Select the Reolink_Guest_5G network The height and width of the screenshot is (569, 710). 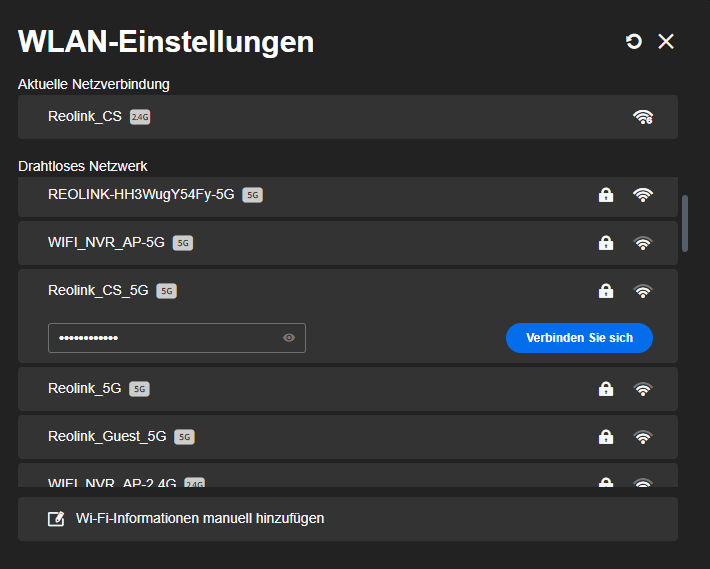point(348,437)
